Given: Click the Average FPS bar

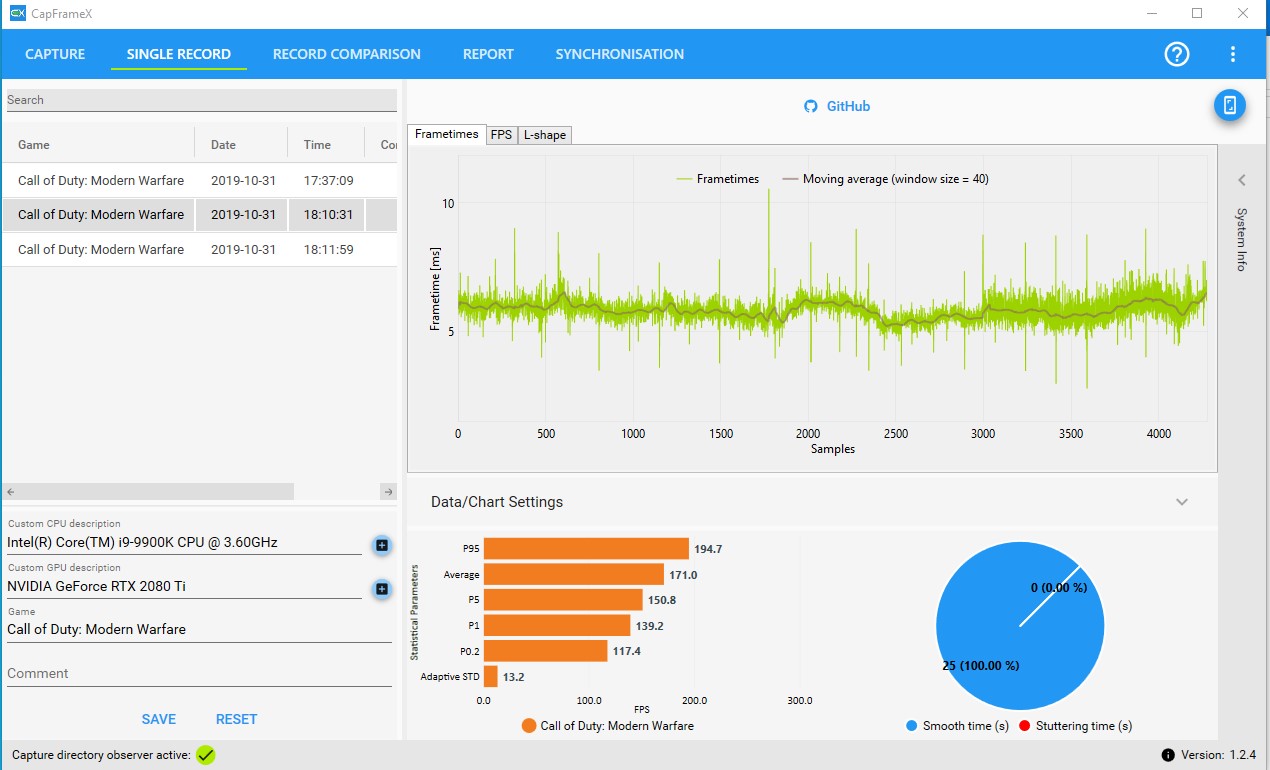Looking at the screenshot, I should (x=574, y=575).
